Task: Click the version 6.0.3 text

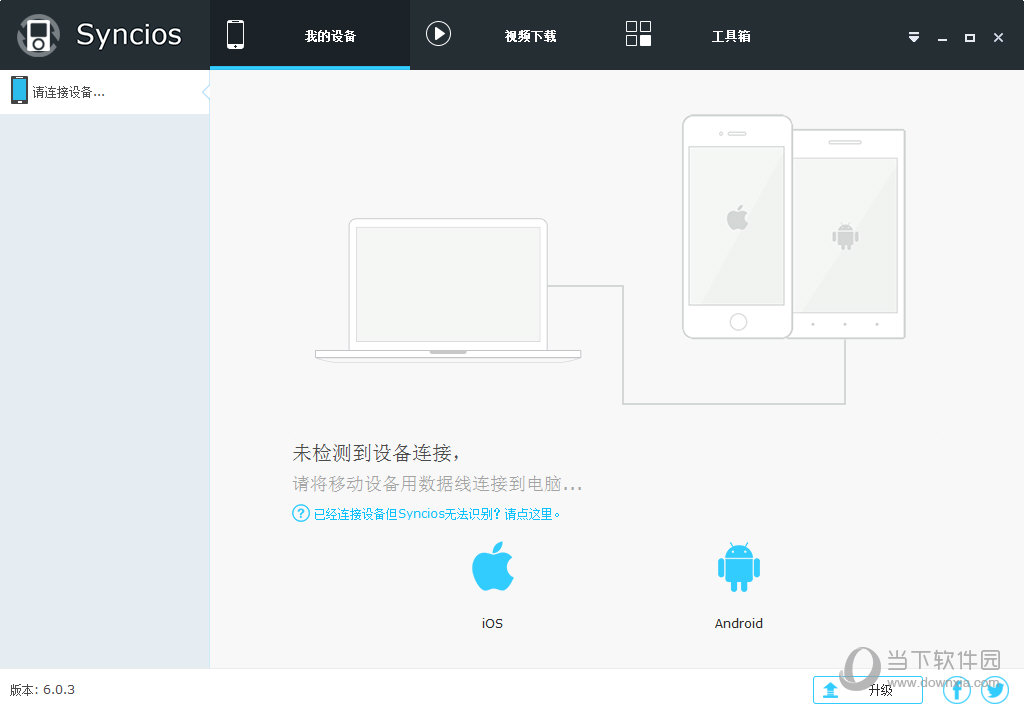Action: 42,690
